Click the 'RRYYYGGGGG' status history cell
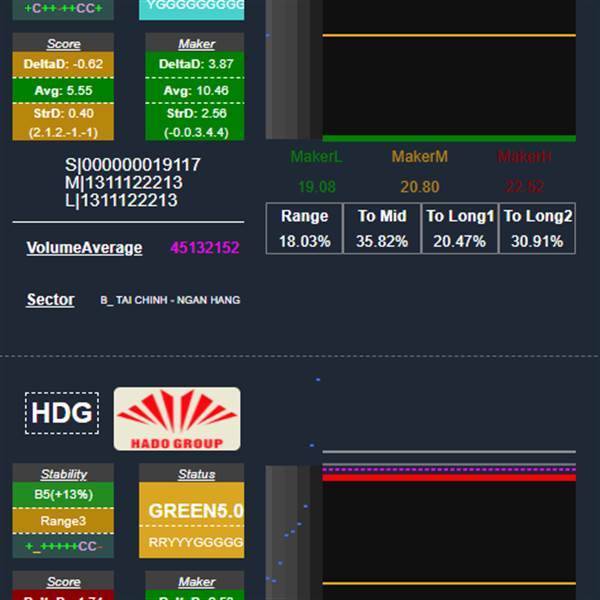The image size is (600, 600). (x=192, y=542)
